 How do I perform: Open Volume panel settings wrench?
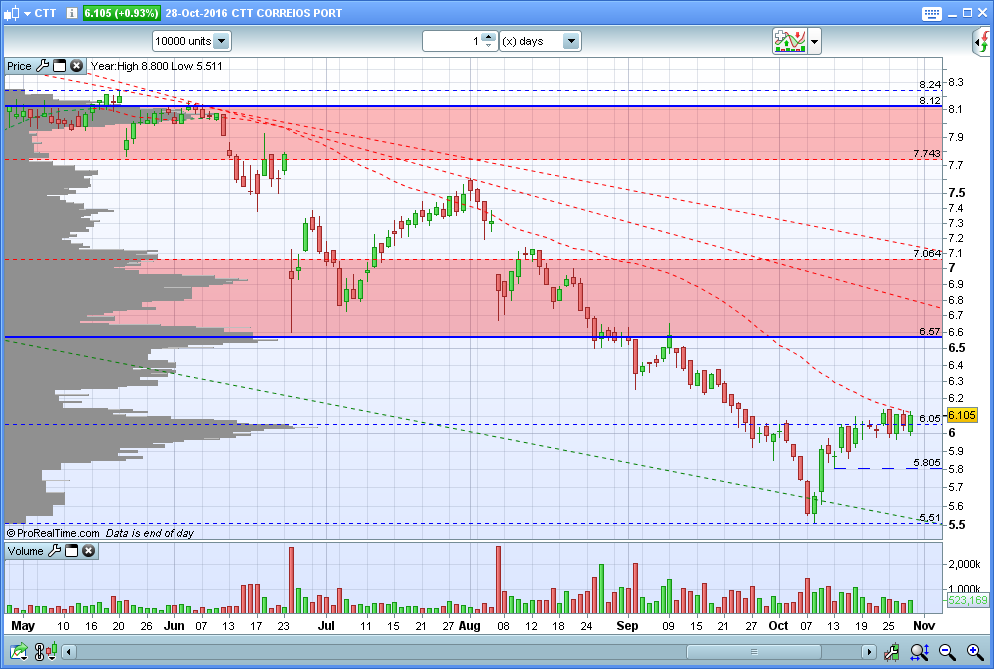(x=55, y=551)
